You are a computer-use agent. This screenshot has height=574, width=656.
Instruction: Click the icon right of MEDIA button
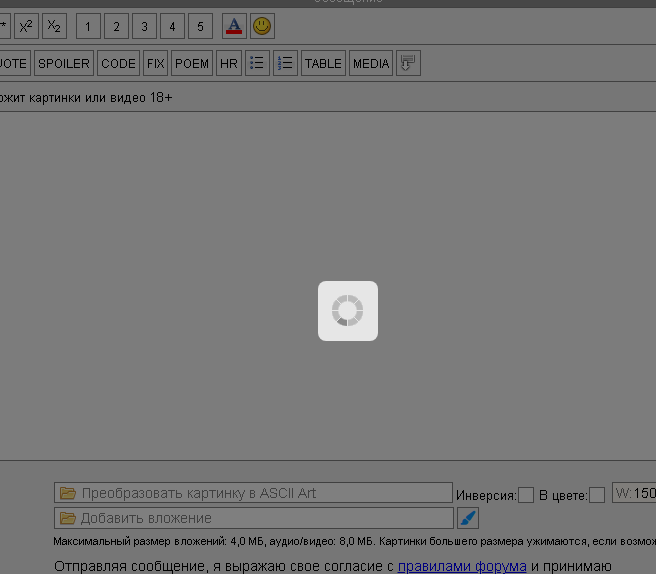pos(408,63)
